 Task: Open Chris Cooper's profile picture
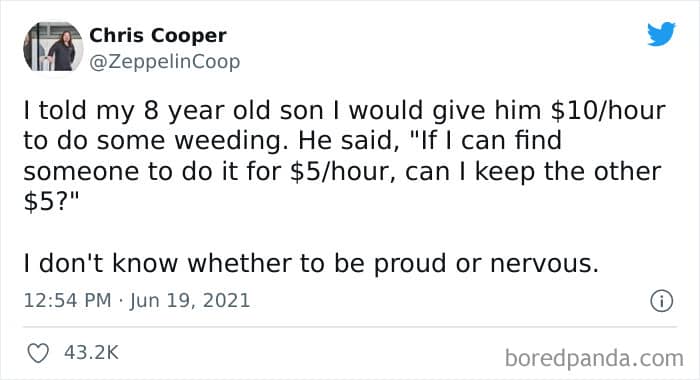[x=53, y=47]
